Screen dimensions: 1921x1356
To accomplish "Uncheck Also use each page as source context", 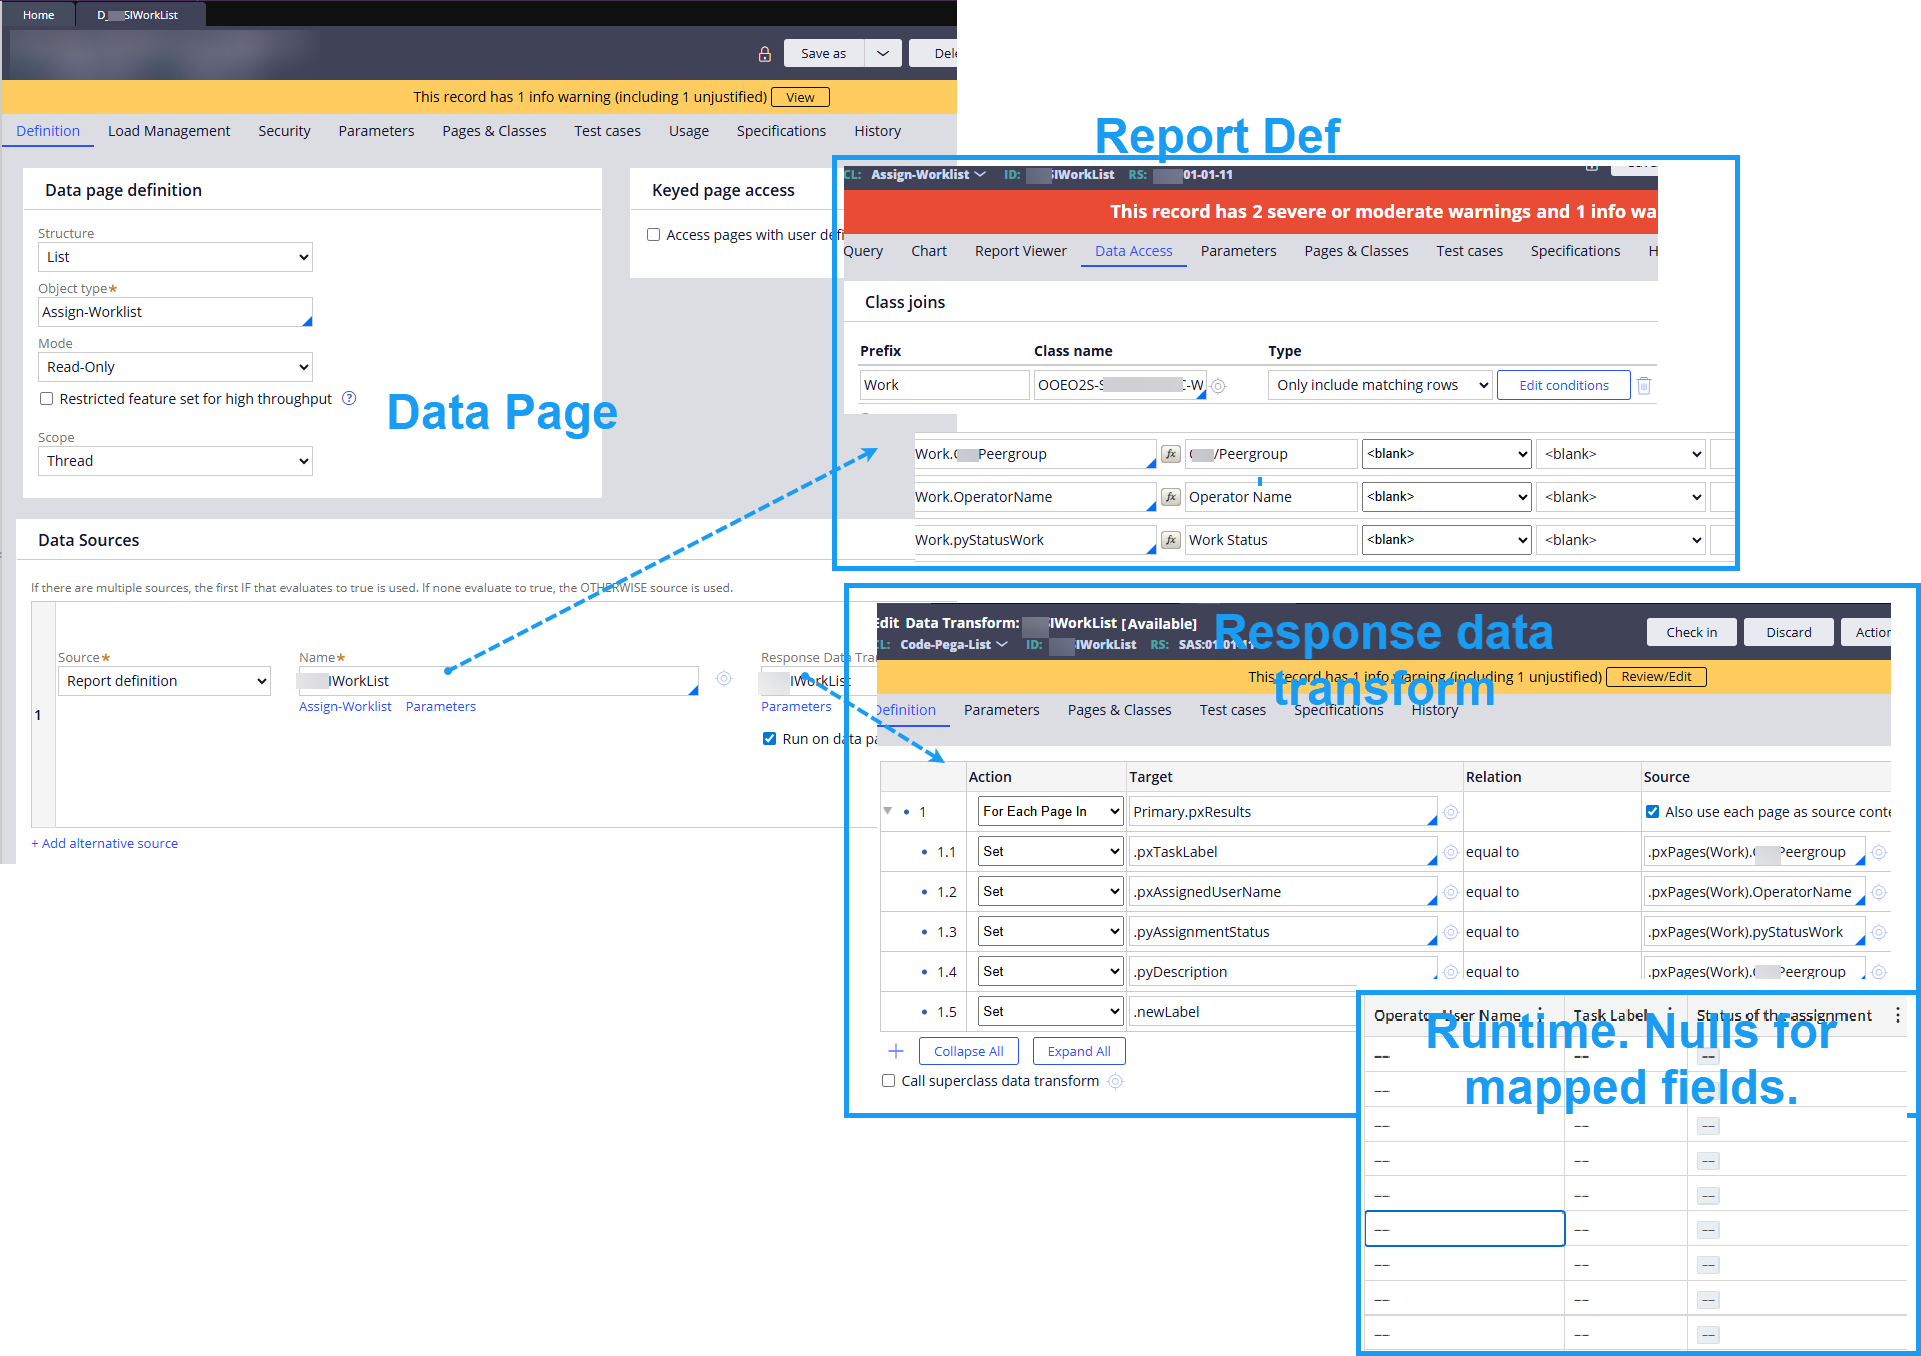I will [1652, 812].
